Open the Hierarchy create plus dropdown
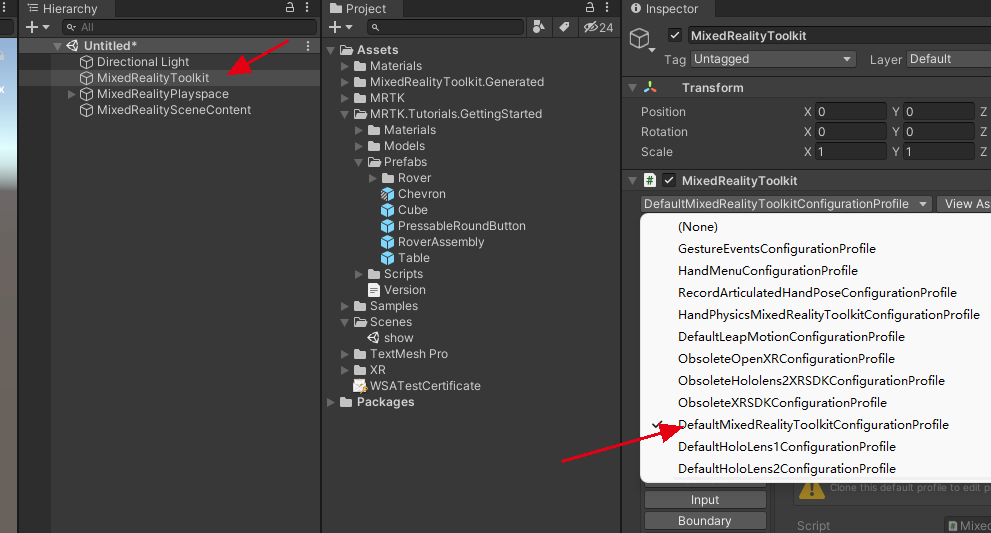The height and width of the screenshot is (533, 991). [x=37, y=27]
